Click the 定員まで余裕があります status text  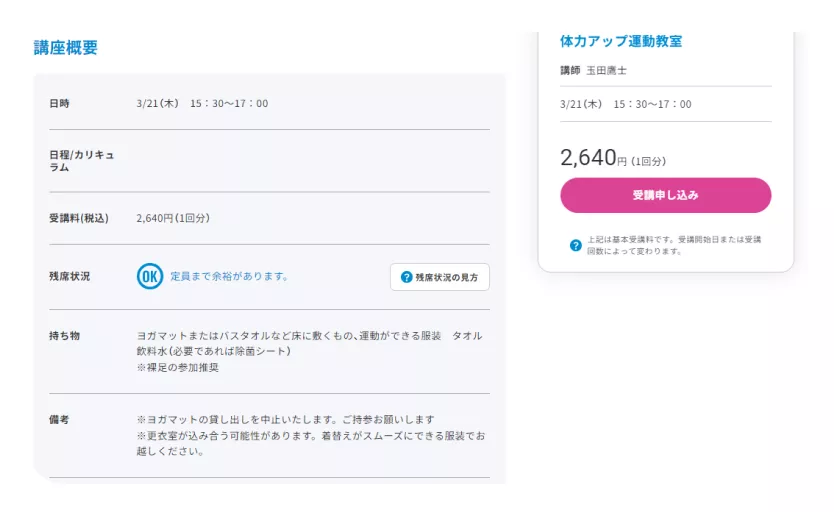coord(229,276)
